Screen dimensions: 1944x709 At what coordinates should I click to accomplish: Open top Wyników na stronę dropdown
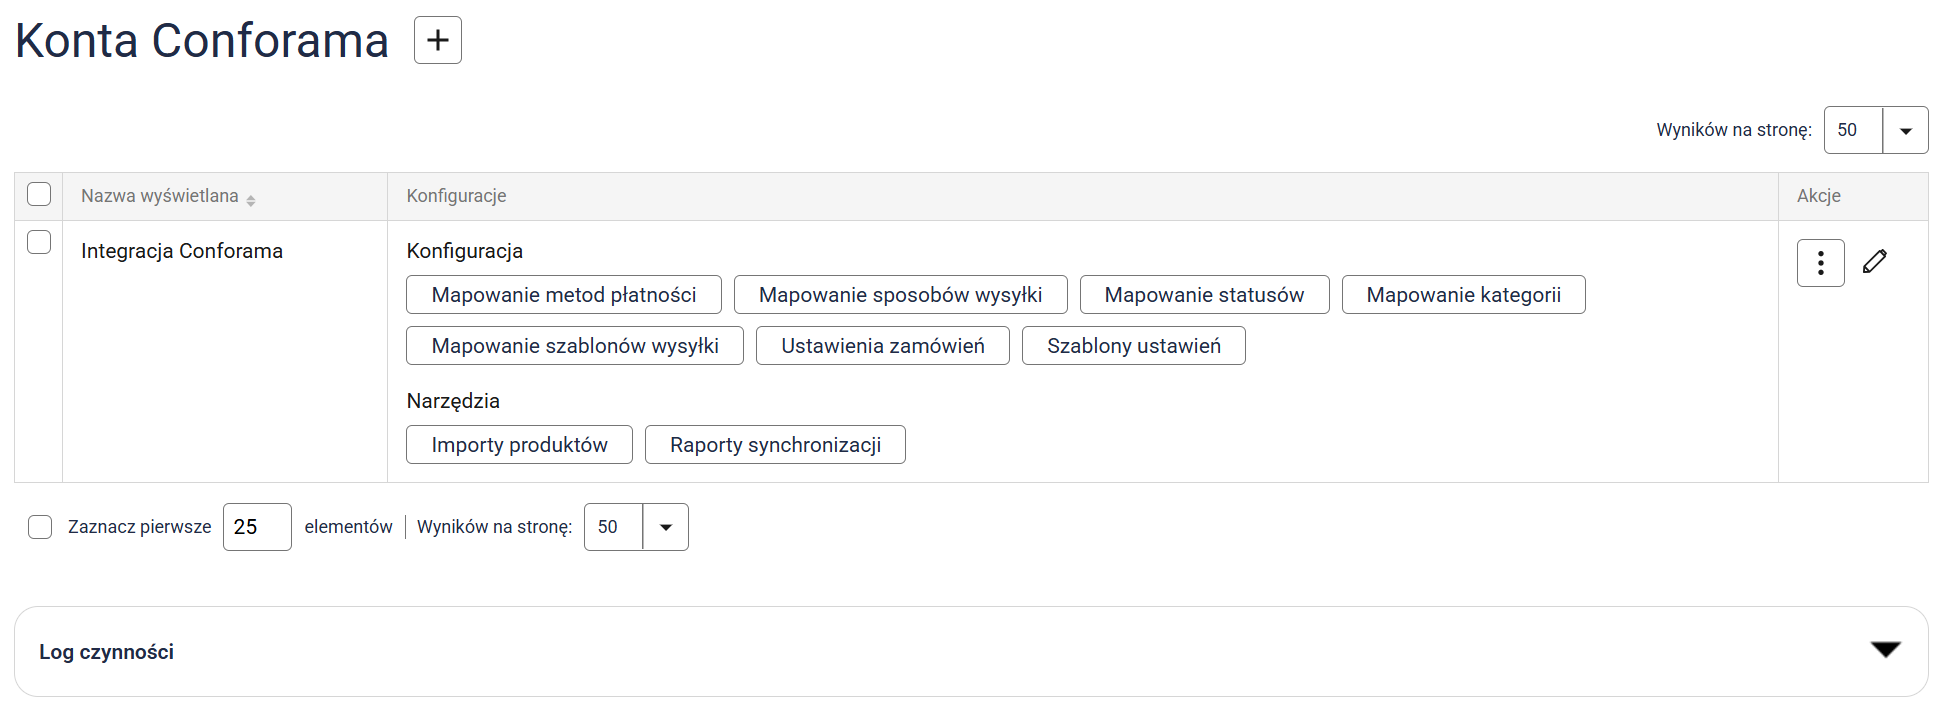[x=1904, y=130]
